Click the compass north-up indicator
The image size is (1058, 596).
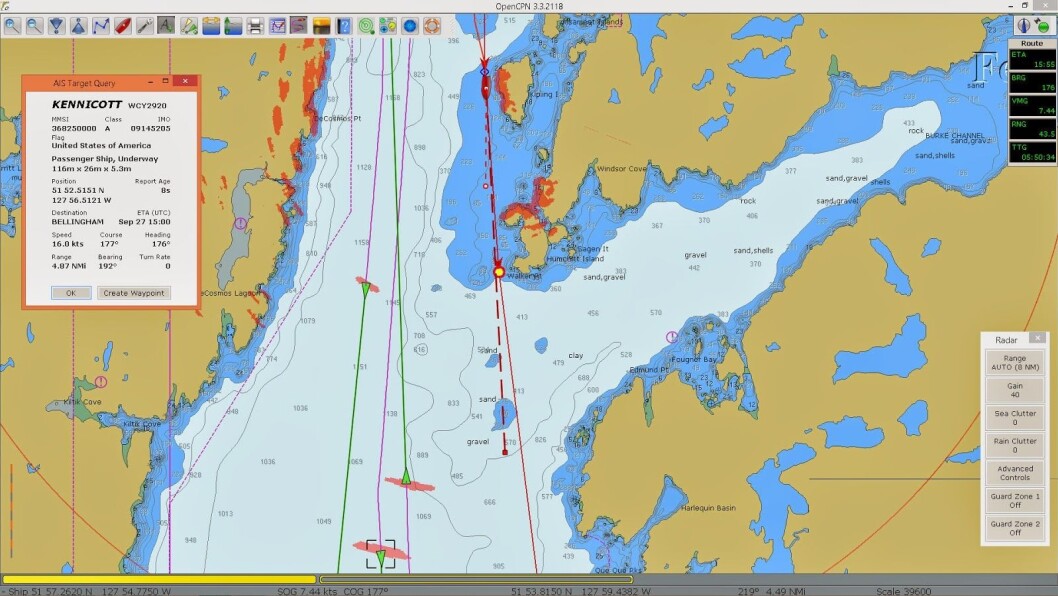point(1024,26)
